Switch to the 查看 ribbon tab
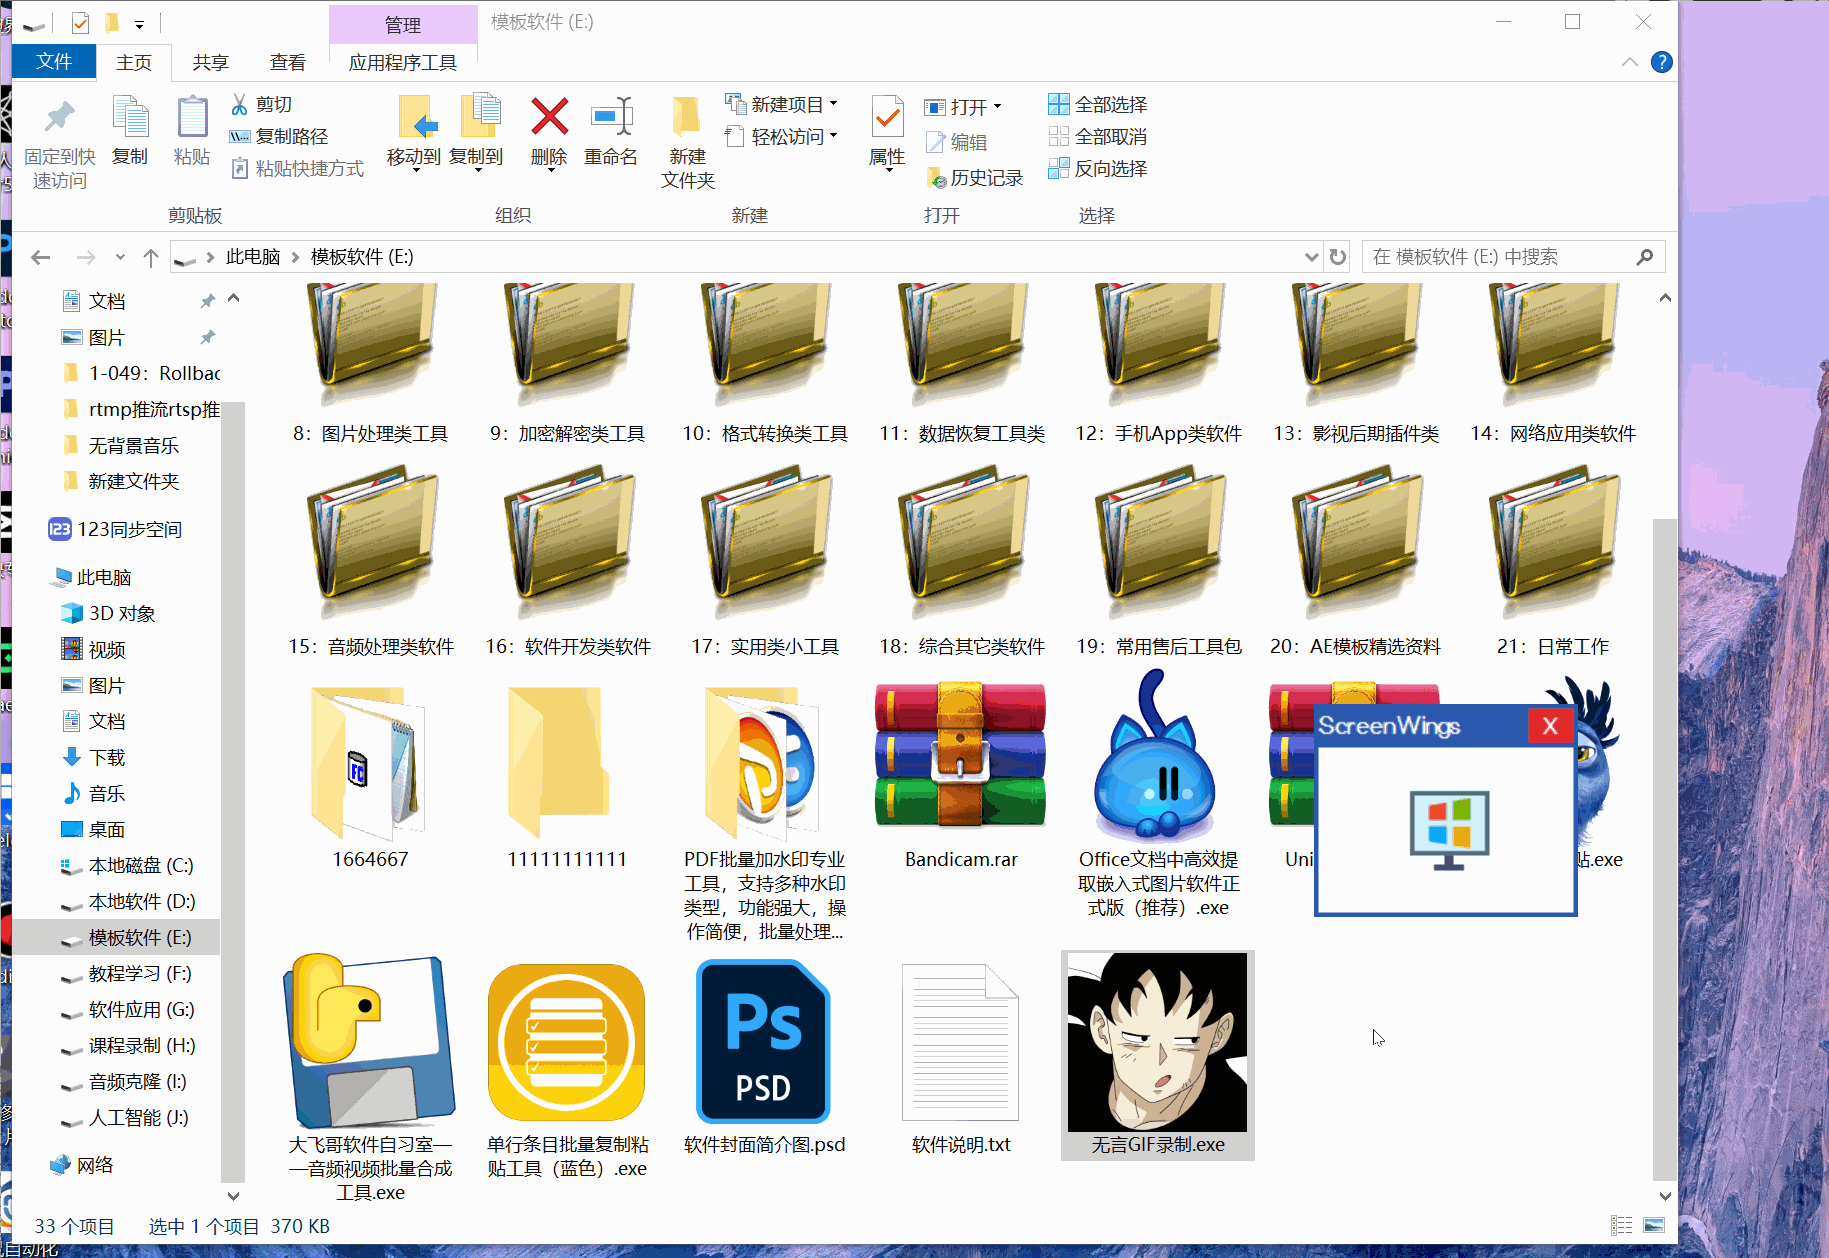This screenshot has height=1258, width=1829. click(x=286, y=62)
